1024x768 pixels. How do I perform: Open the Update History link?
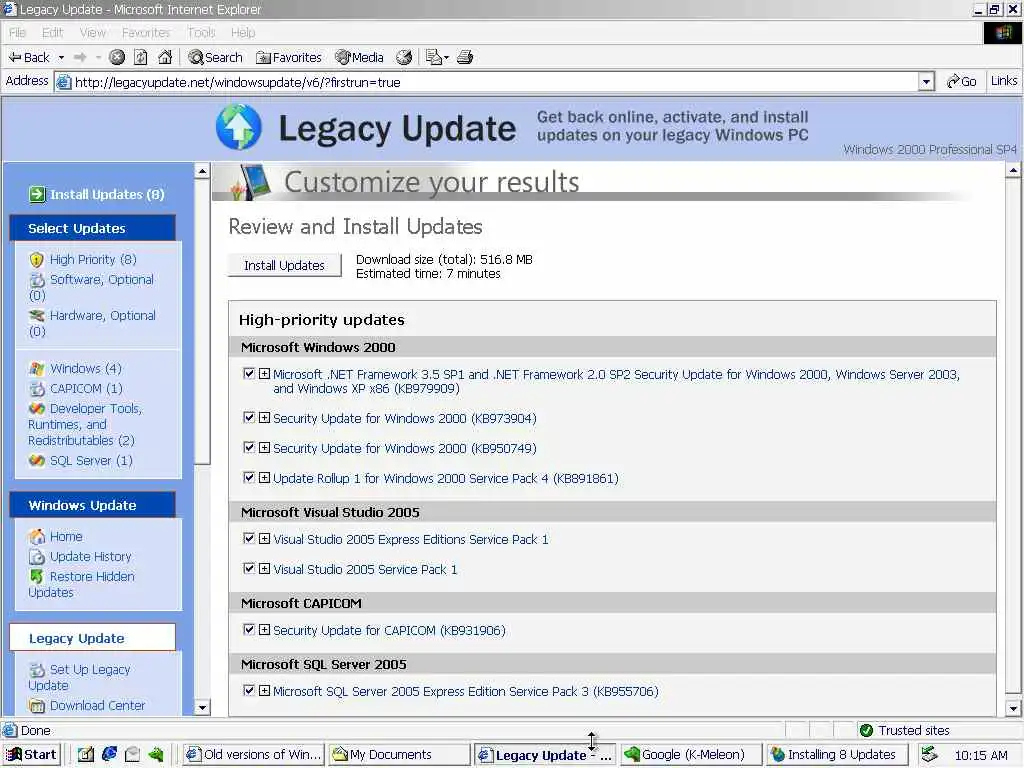click(x=91, y=557)
